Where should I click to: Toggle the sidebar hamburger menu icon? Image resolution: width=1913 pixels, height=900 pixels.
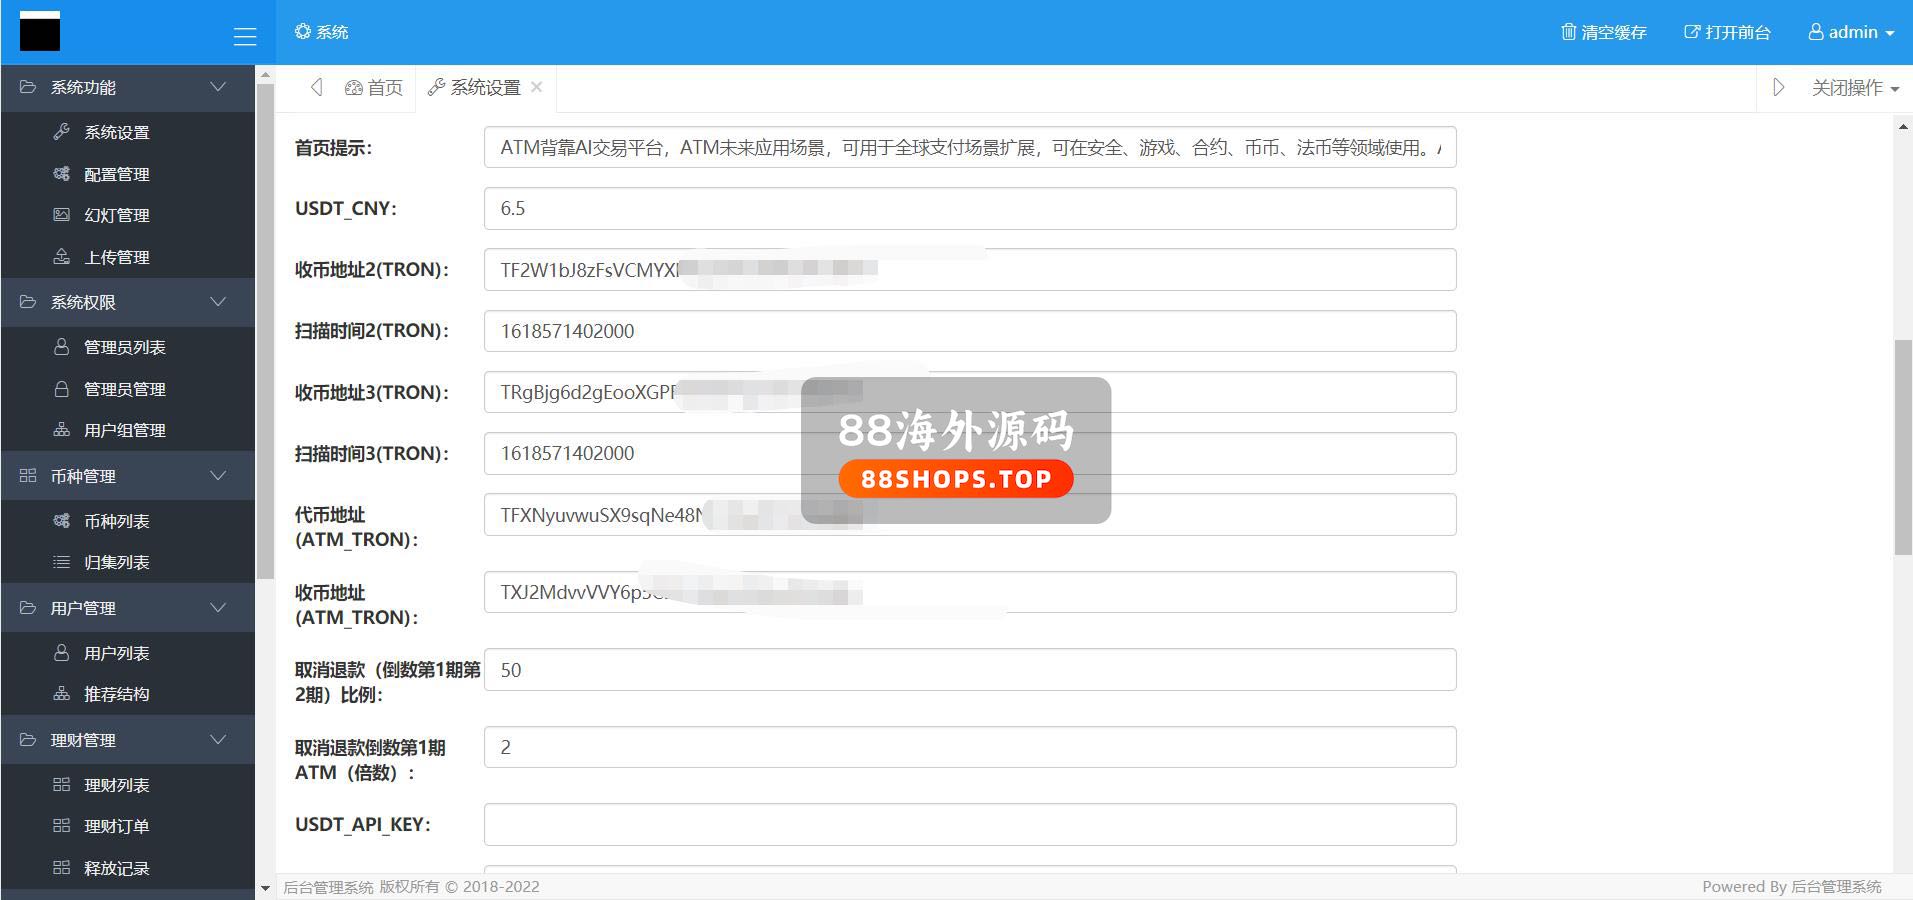coord(244,37)
